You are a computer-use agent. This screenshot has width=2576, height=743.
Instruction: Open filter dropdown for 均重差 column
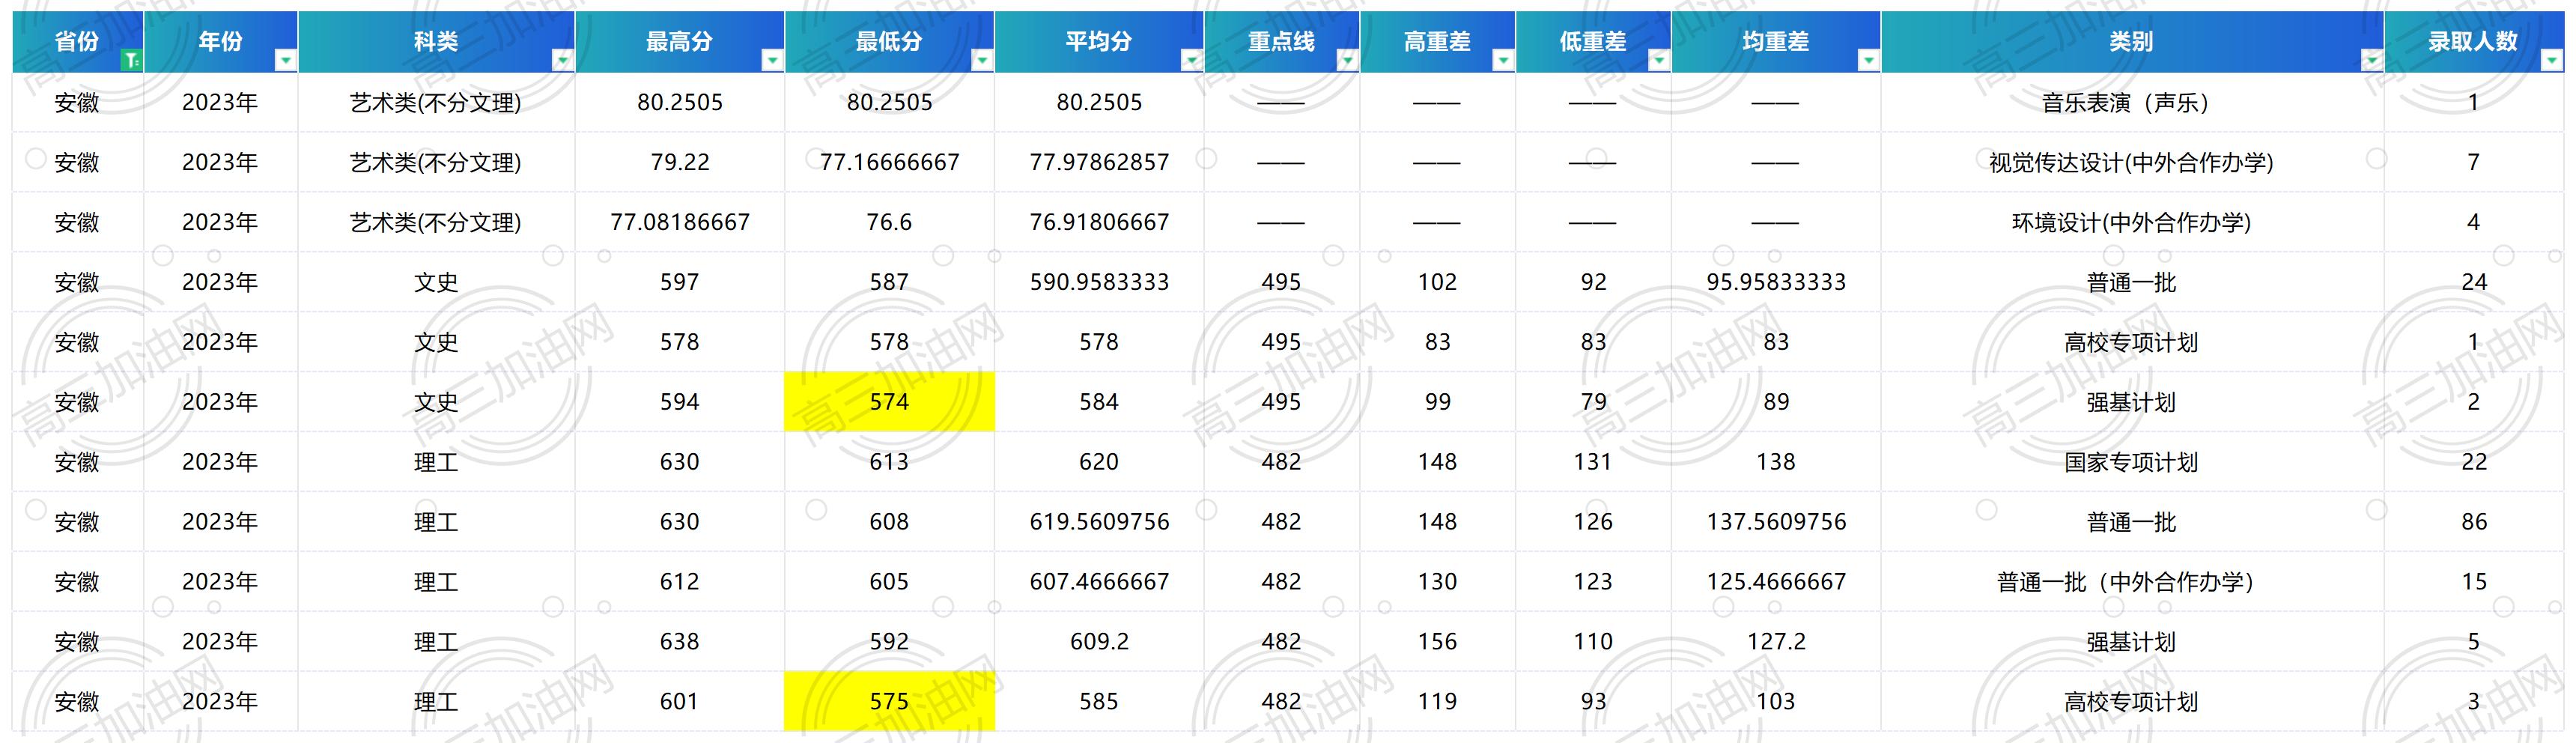(x=1868, y=61)
